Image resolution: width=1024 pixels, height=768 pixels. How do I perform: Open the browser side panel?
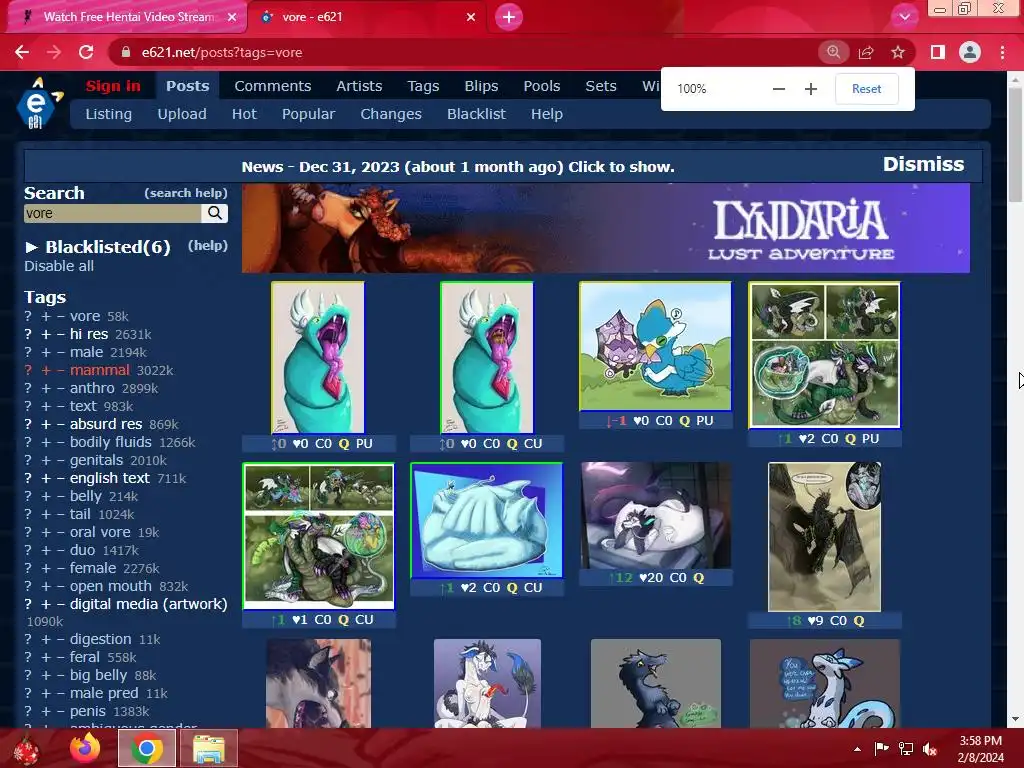tap(938, 52)
